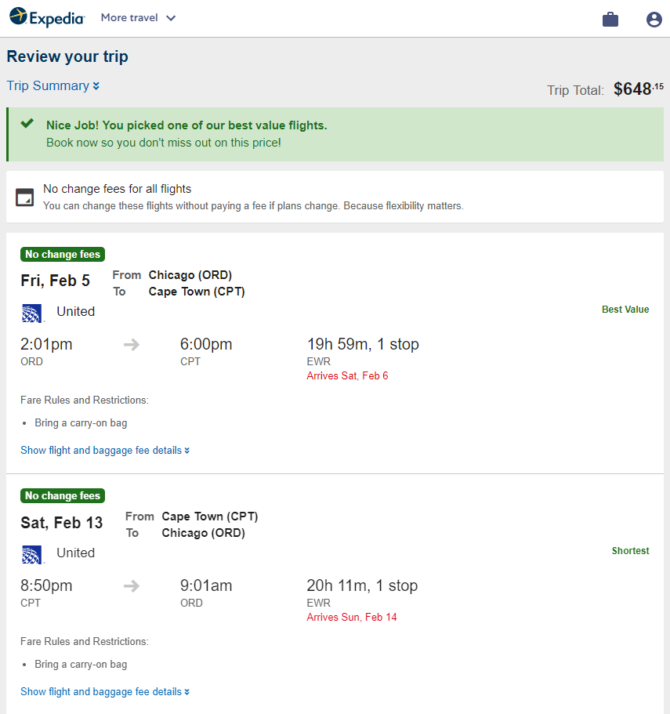The image size is (670, 714).
Task: Click the arrow between 2:01pm and 6:00pm
Action: point(131,345)
